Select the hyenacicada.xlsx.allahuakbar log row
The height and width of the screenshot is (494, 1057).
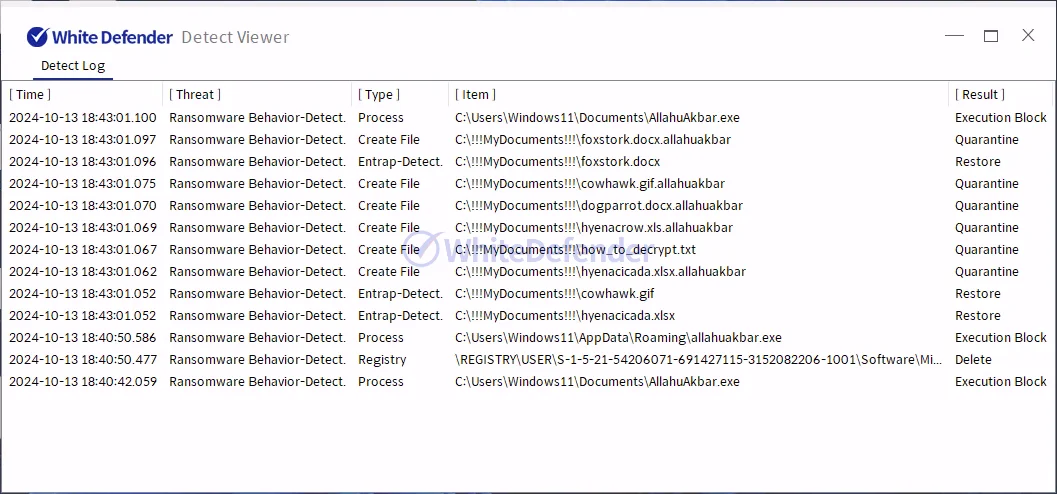click(x=600, y=272)
